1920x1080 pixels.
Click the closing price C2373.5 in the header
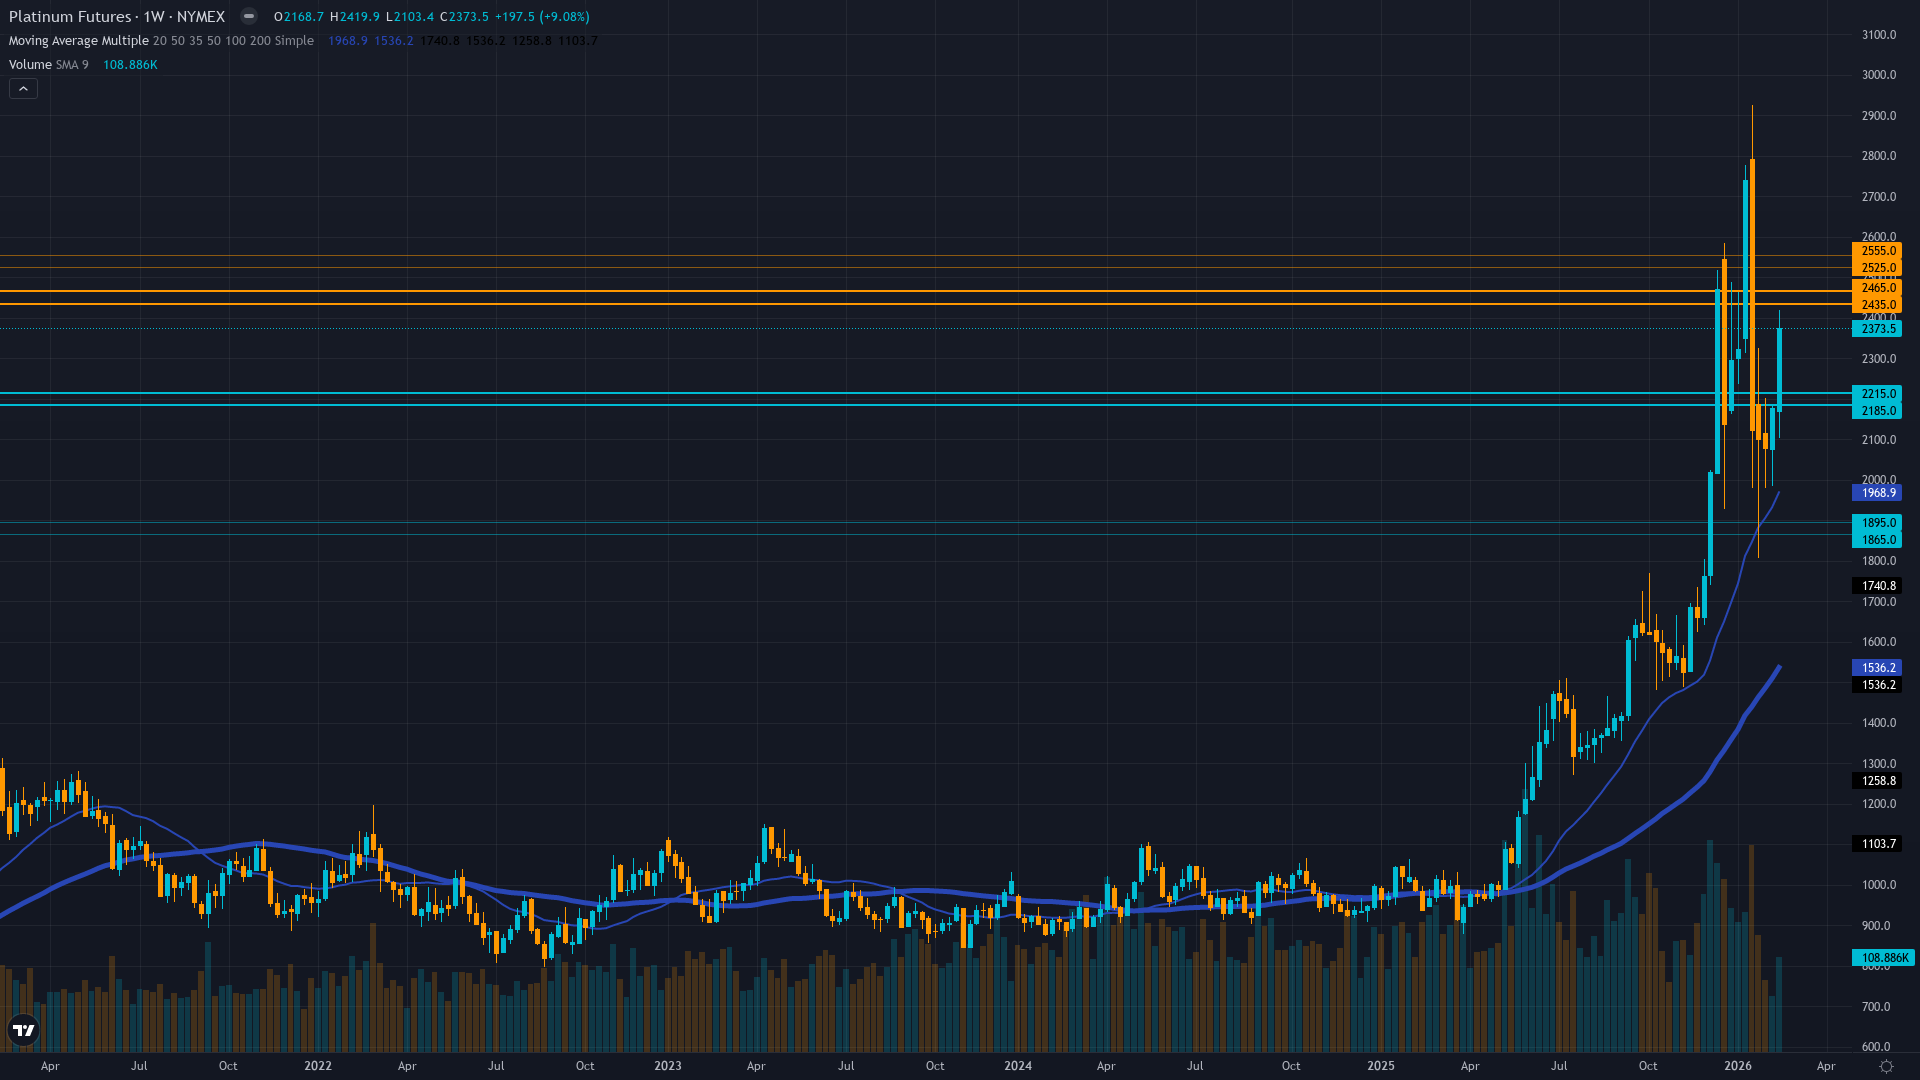[465, 17]
